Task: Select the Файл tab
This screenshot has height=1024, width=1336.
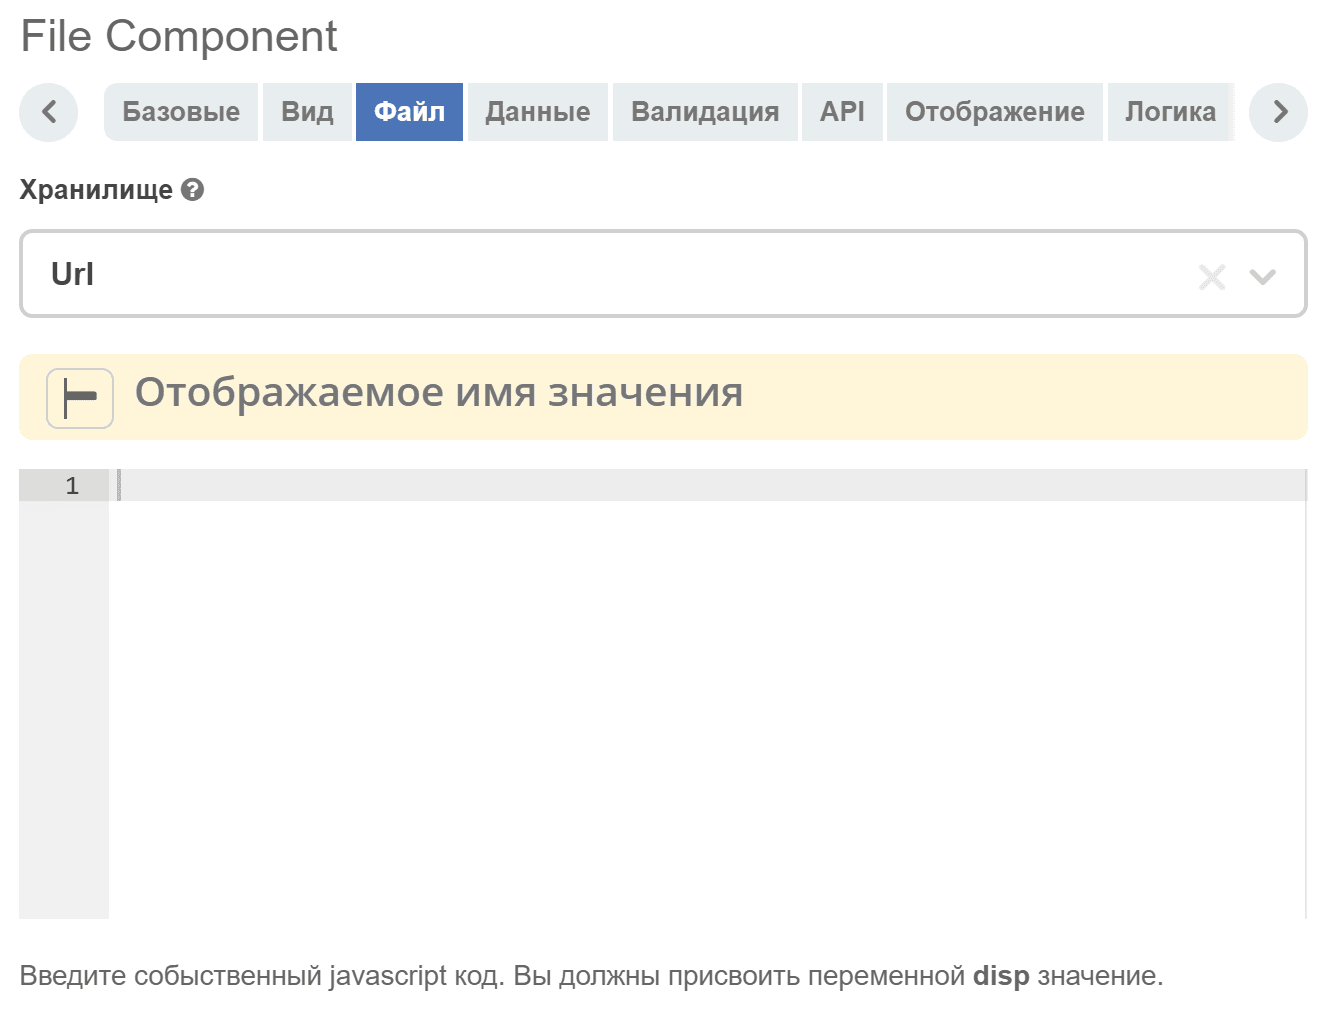Action: tap(409, 112)
